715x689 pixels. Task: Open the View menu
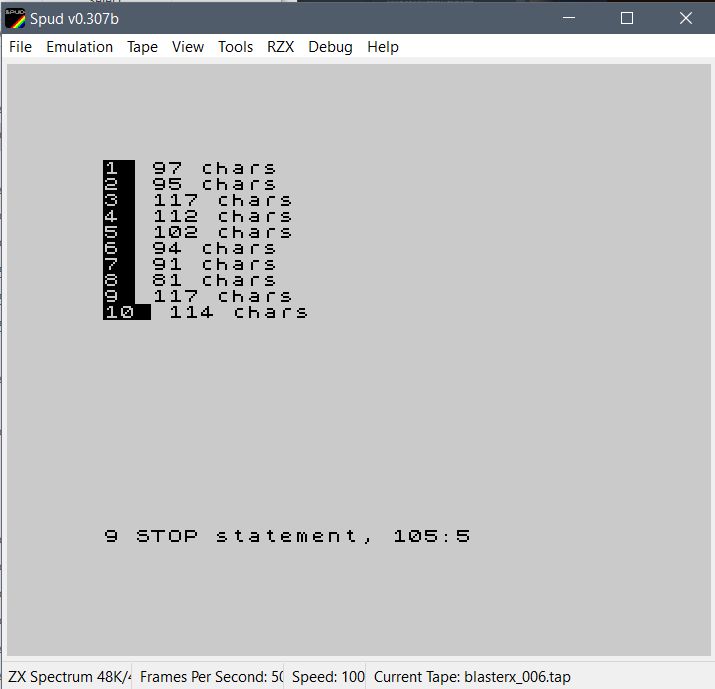187,47
